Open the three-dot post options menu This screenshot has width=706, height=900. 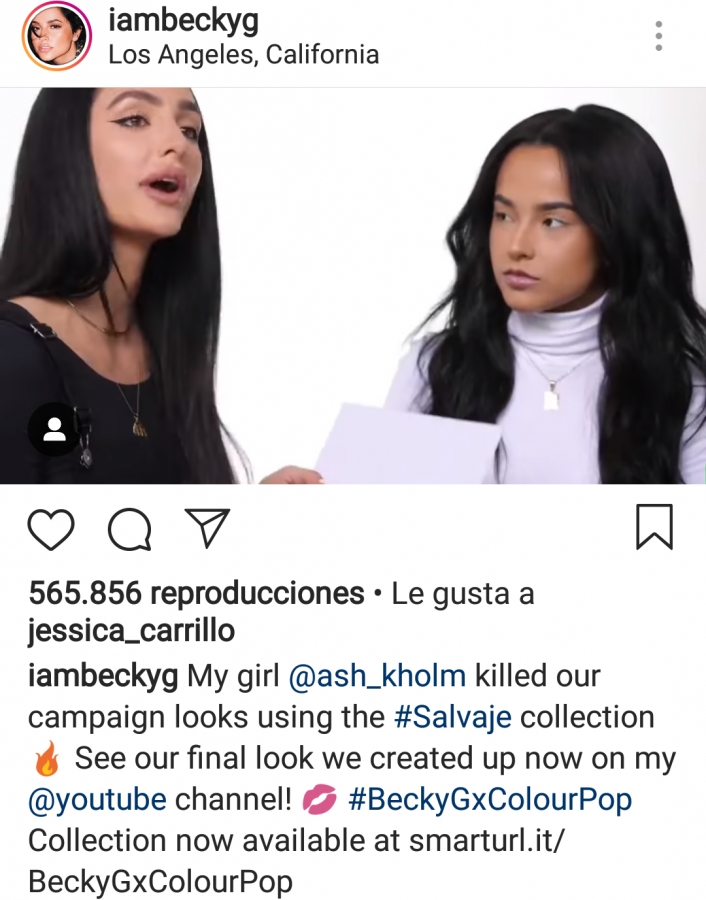click(659, 36)
